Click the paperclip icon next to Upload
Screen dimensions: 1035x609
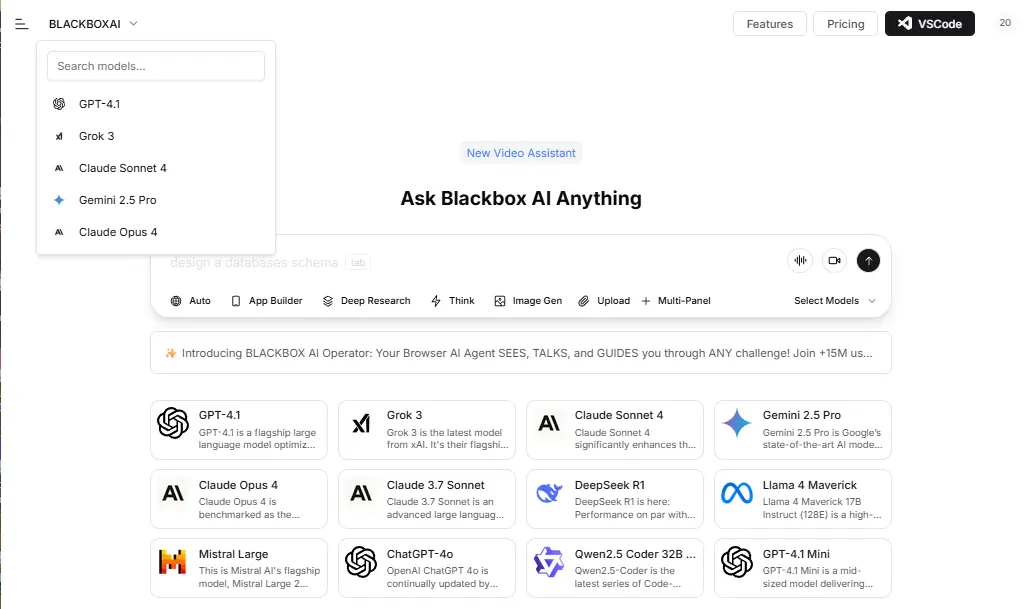584,301
